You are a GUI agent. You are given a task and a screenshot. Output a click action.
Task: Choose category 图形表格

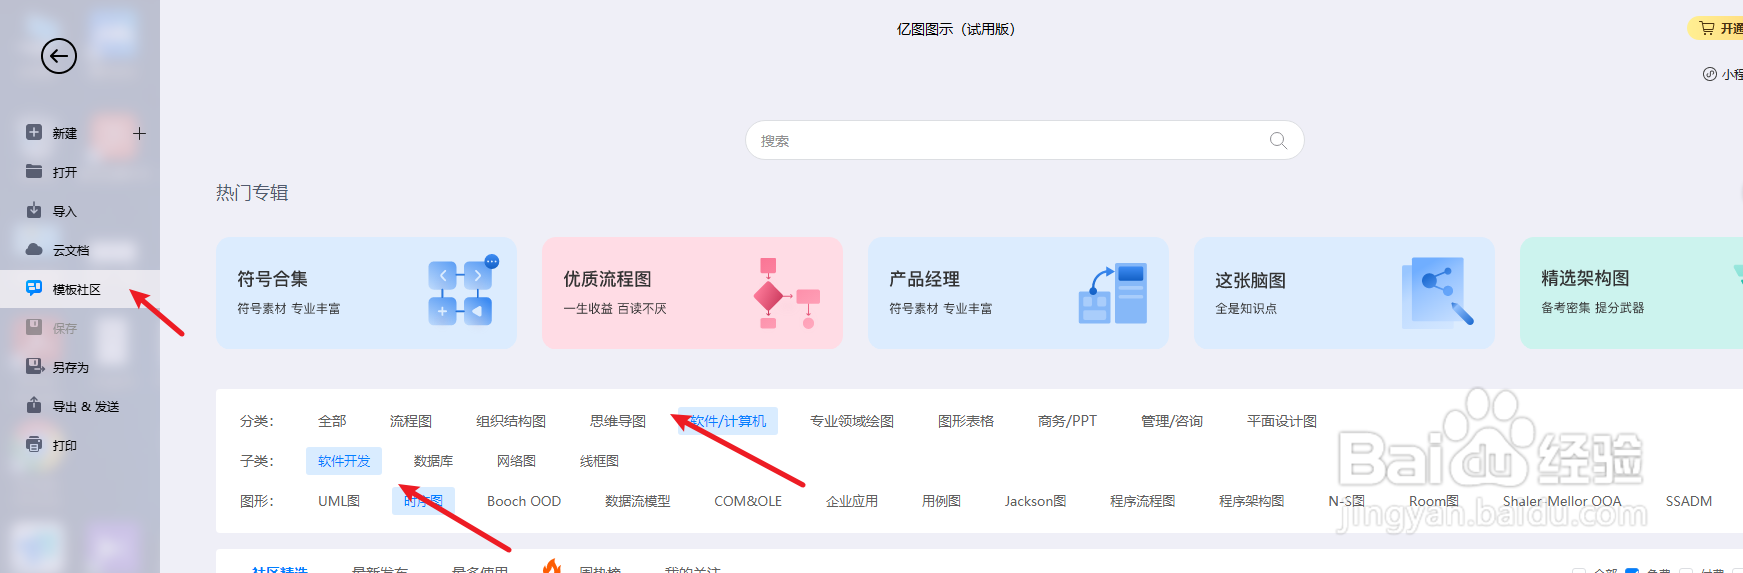click(966, 421)
